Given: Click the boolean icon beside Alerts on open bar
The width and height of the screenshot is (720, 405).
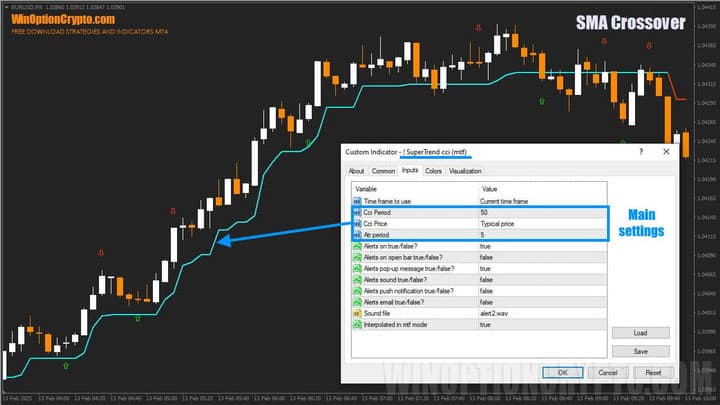Looking at the screenshot, I should pos(357,257).
